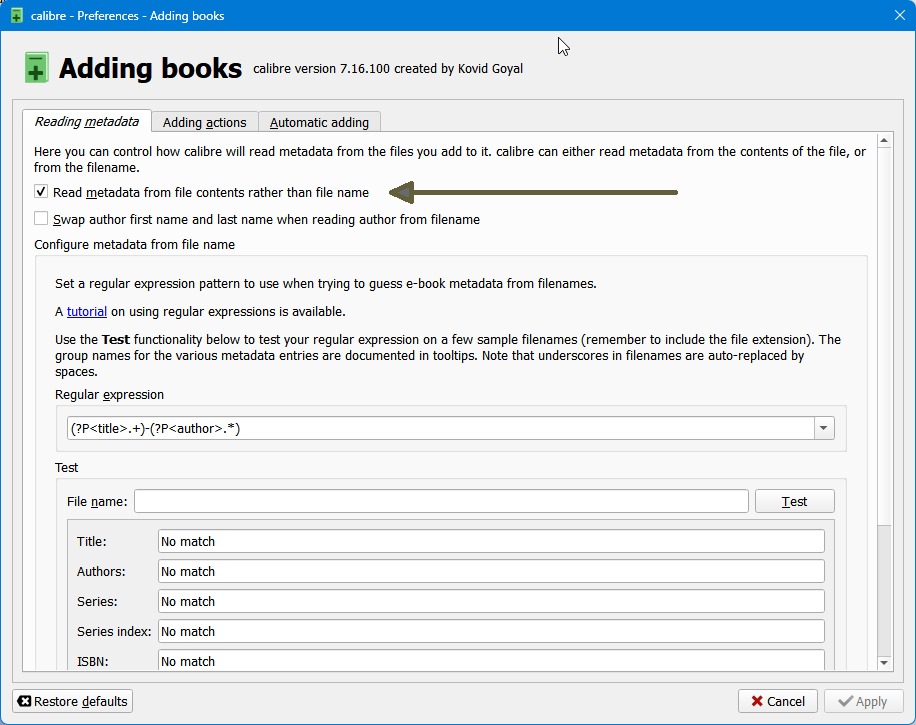Click the scroll up arrow of the scrollbar
The height and width of the screenshot is (725, 916).
click(x=884, y=141)
